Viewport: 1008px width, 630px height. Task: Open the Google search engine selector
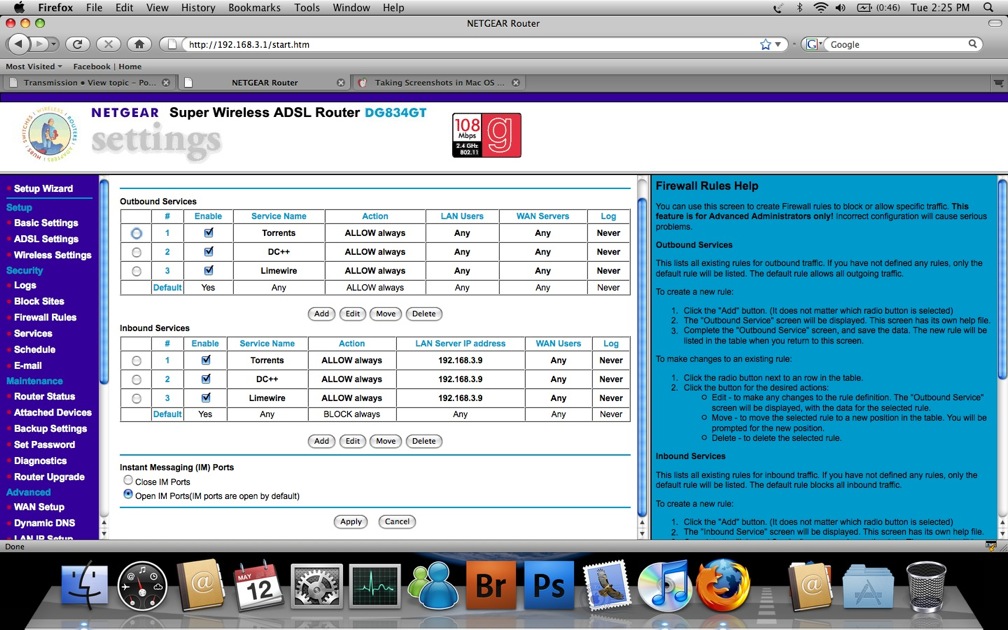pos(813,44)
